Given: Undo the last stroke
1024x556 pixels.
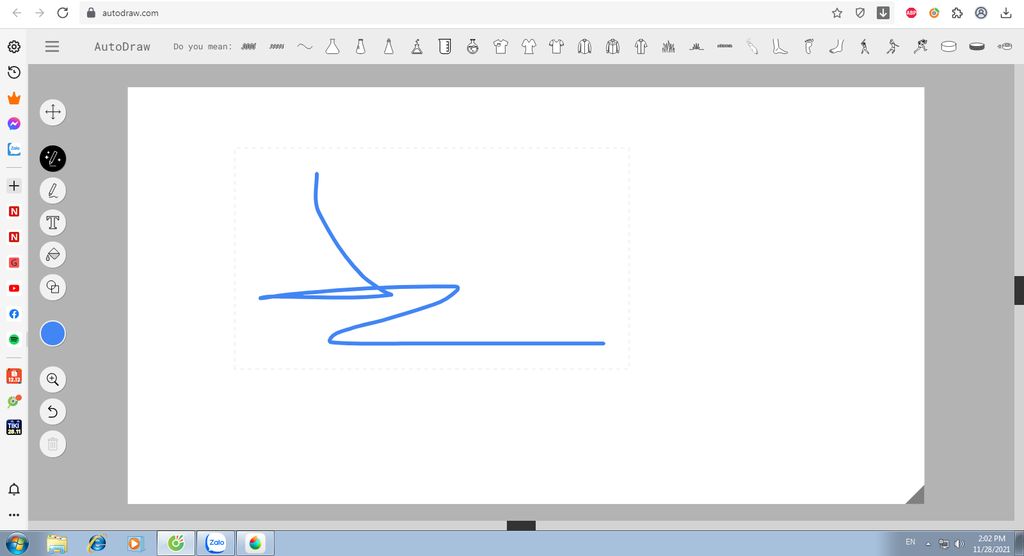Looking at the screenshot, I should (53, 412).
